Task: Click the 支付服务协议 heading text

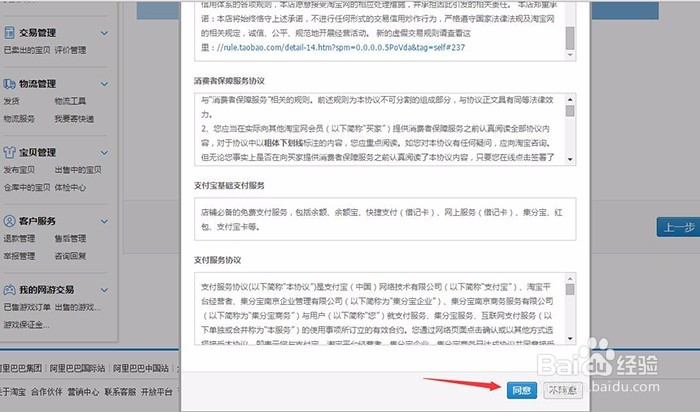Action: coord(217,260)
